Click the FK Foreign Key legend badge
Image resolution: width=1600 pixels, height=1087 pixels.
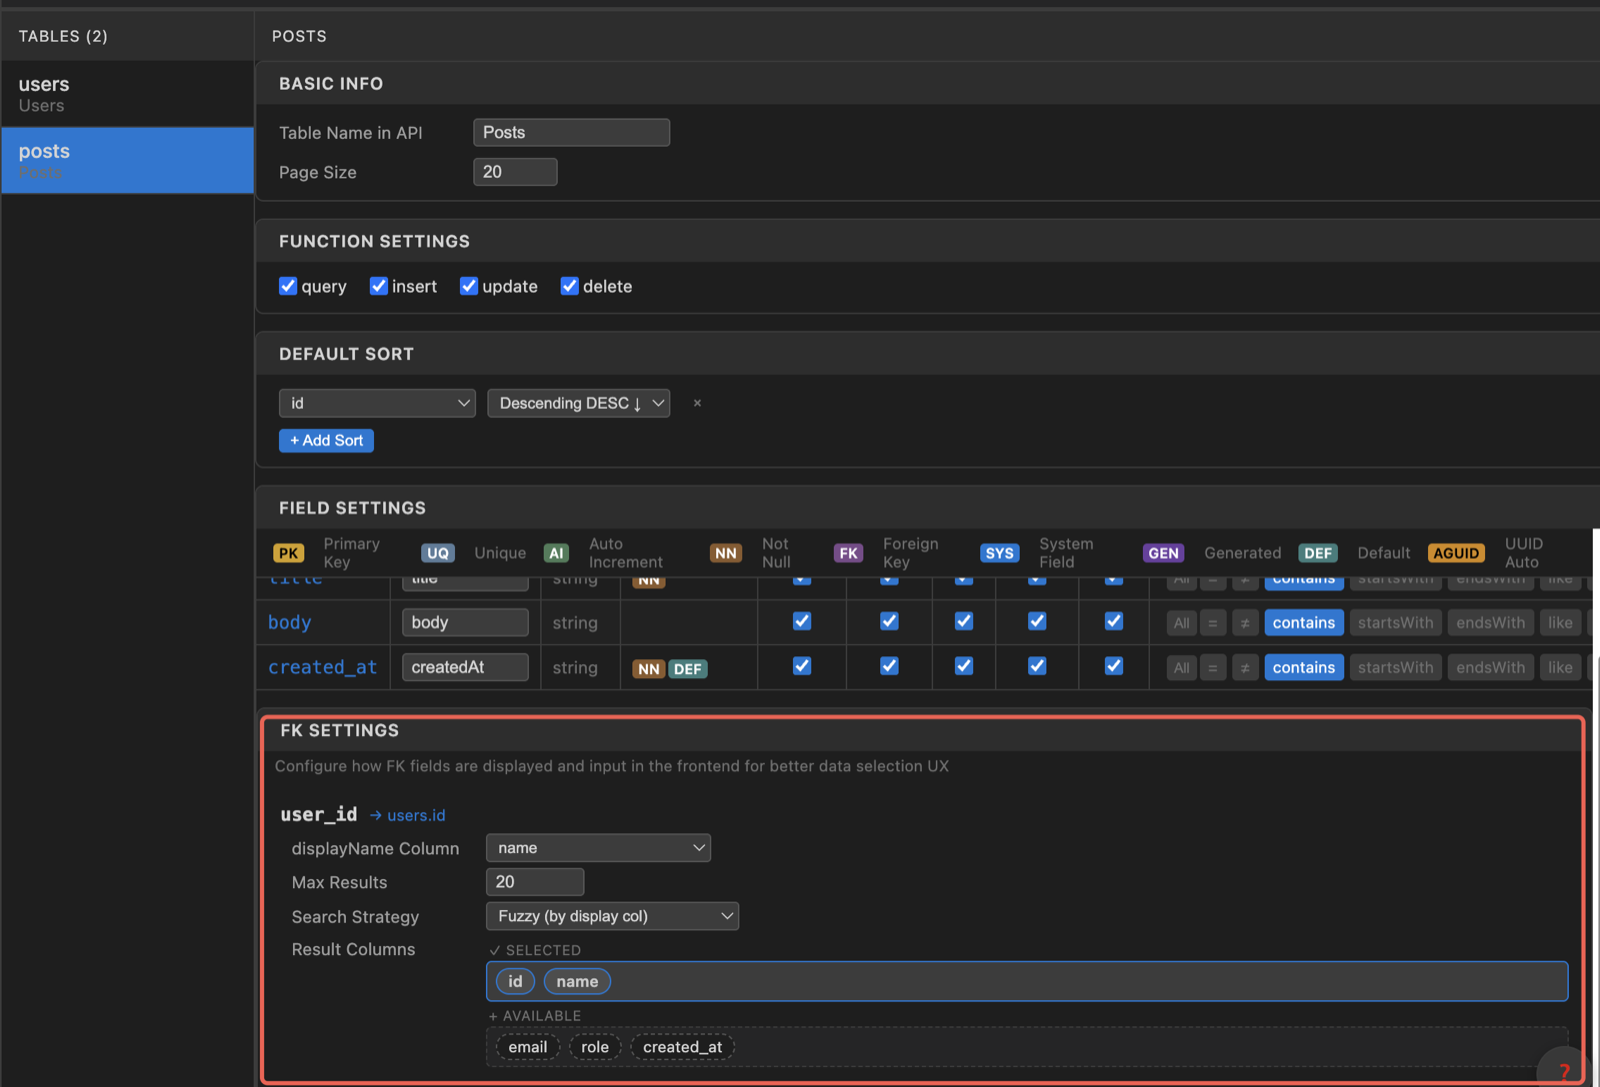click(848, 553)
